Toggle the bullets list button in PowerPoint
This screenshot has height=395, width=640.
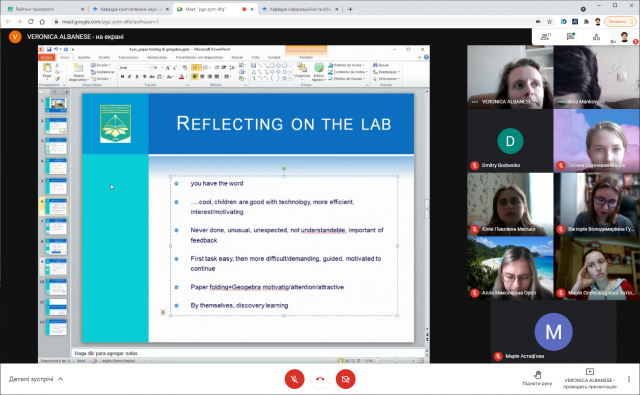(x=196, y=67)
